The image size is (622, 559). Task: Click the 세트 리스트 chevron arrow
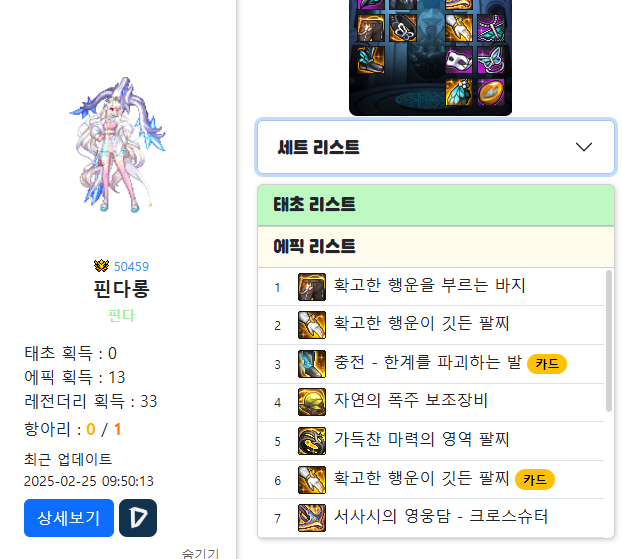[584, 147]
